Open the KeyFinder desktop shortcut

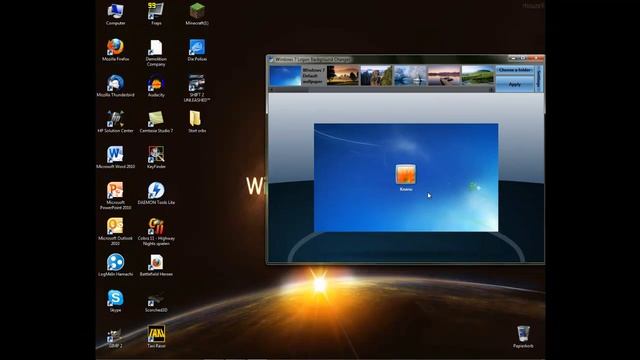[156, 157]
